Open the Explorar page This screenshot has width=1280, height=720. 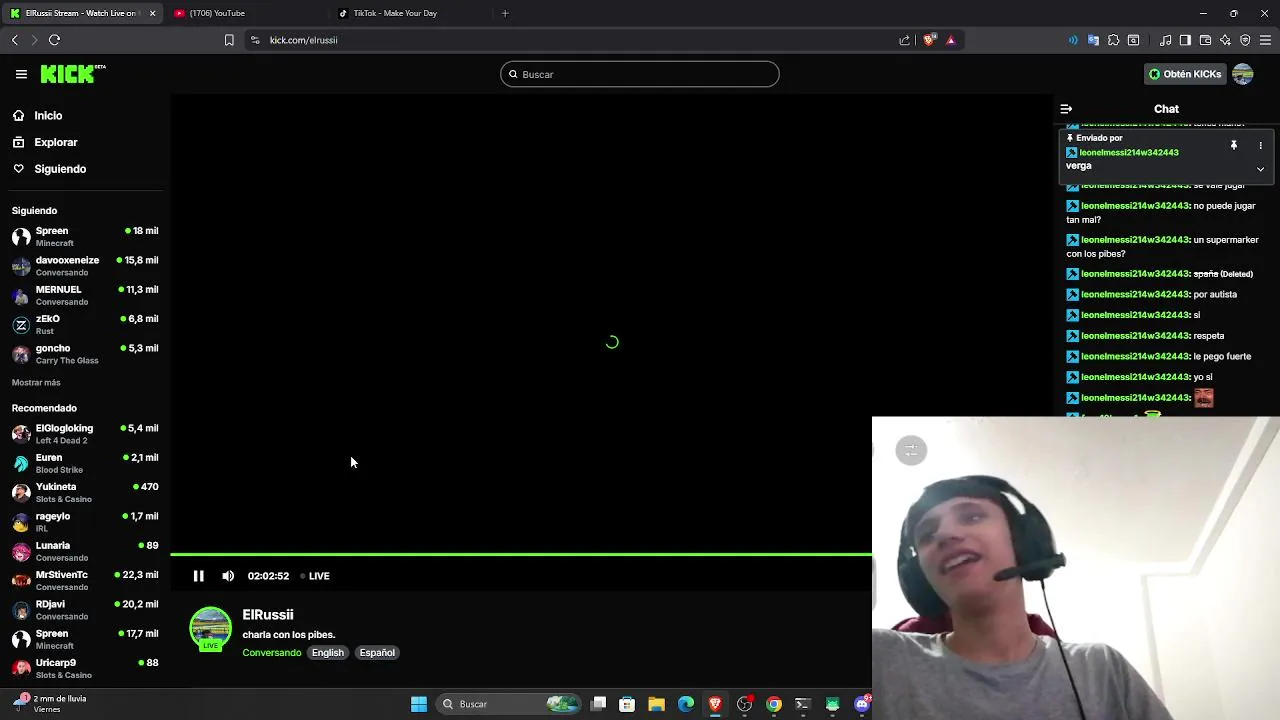coord(44,142)
